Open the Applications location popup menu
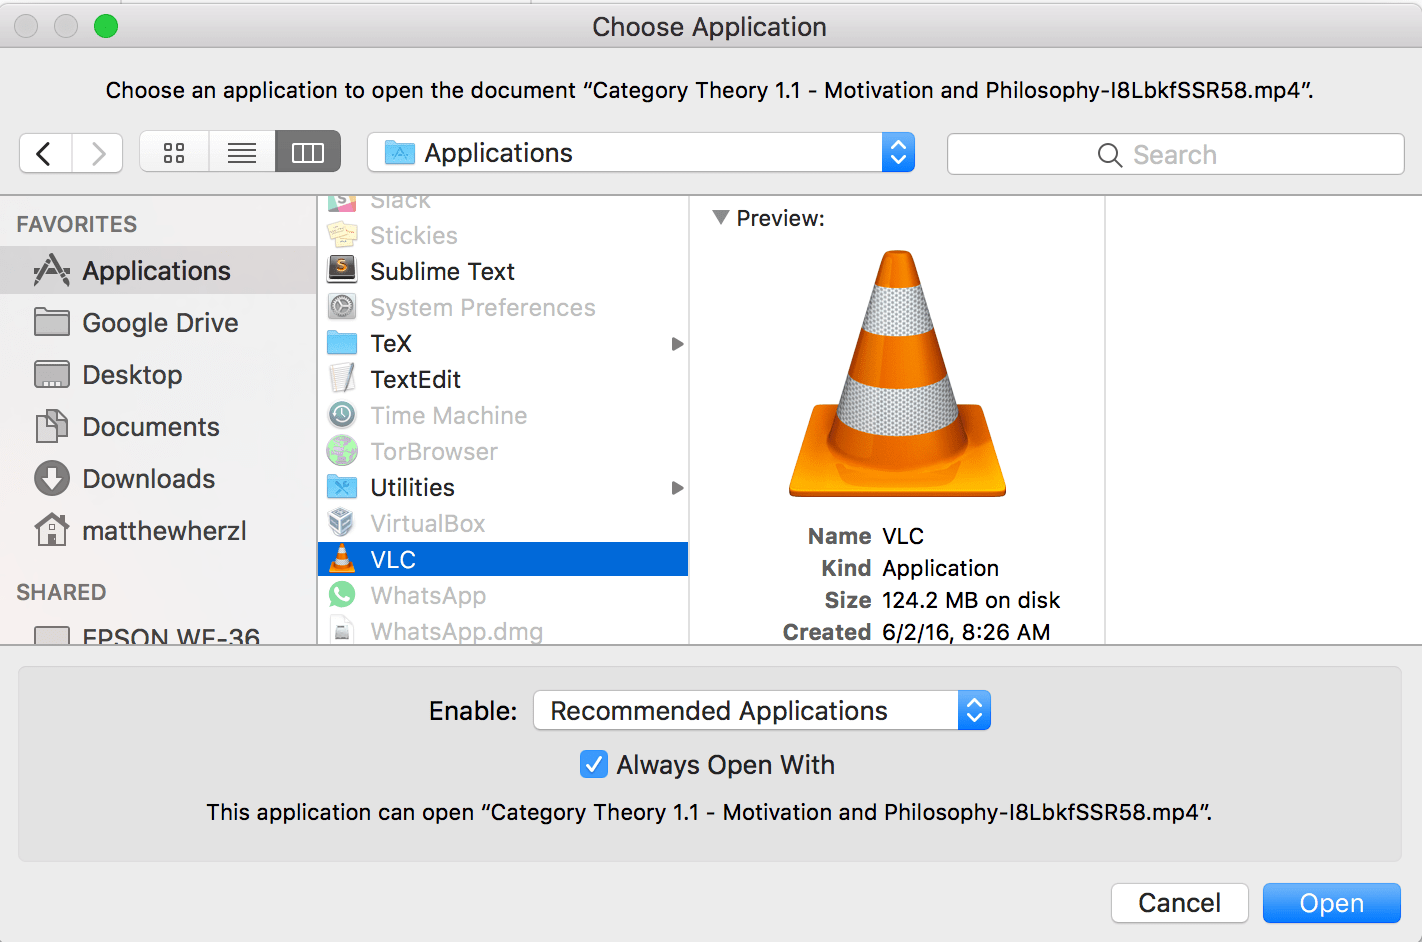This screenshot has height=942, width=1422. coord(641,153)
